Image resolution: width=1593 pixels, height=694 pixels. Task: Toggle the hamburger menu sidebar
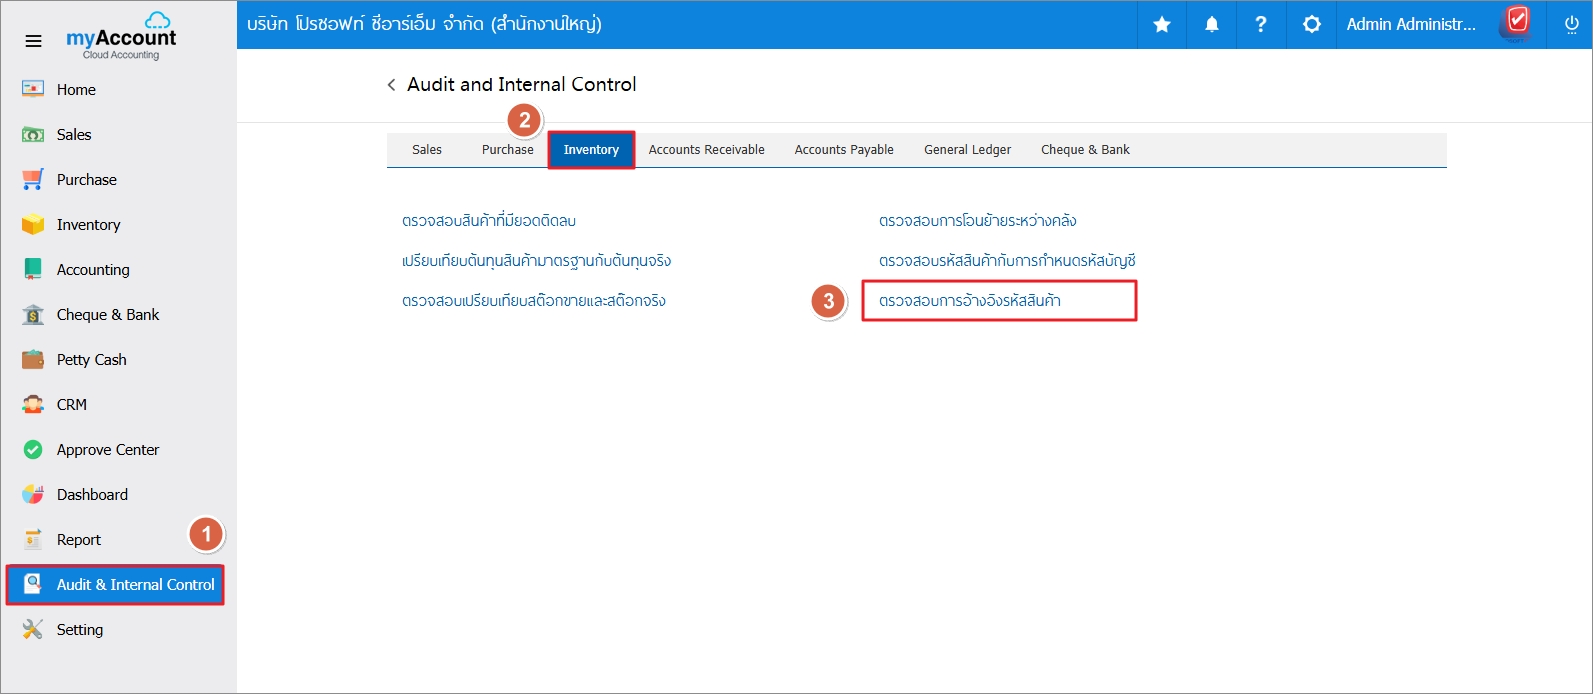coord(33,41)
